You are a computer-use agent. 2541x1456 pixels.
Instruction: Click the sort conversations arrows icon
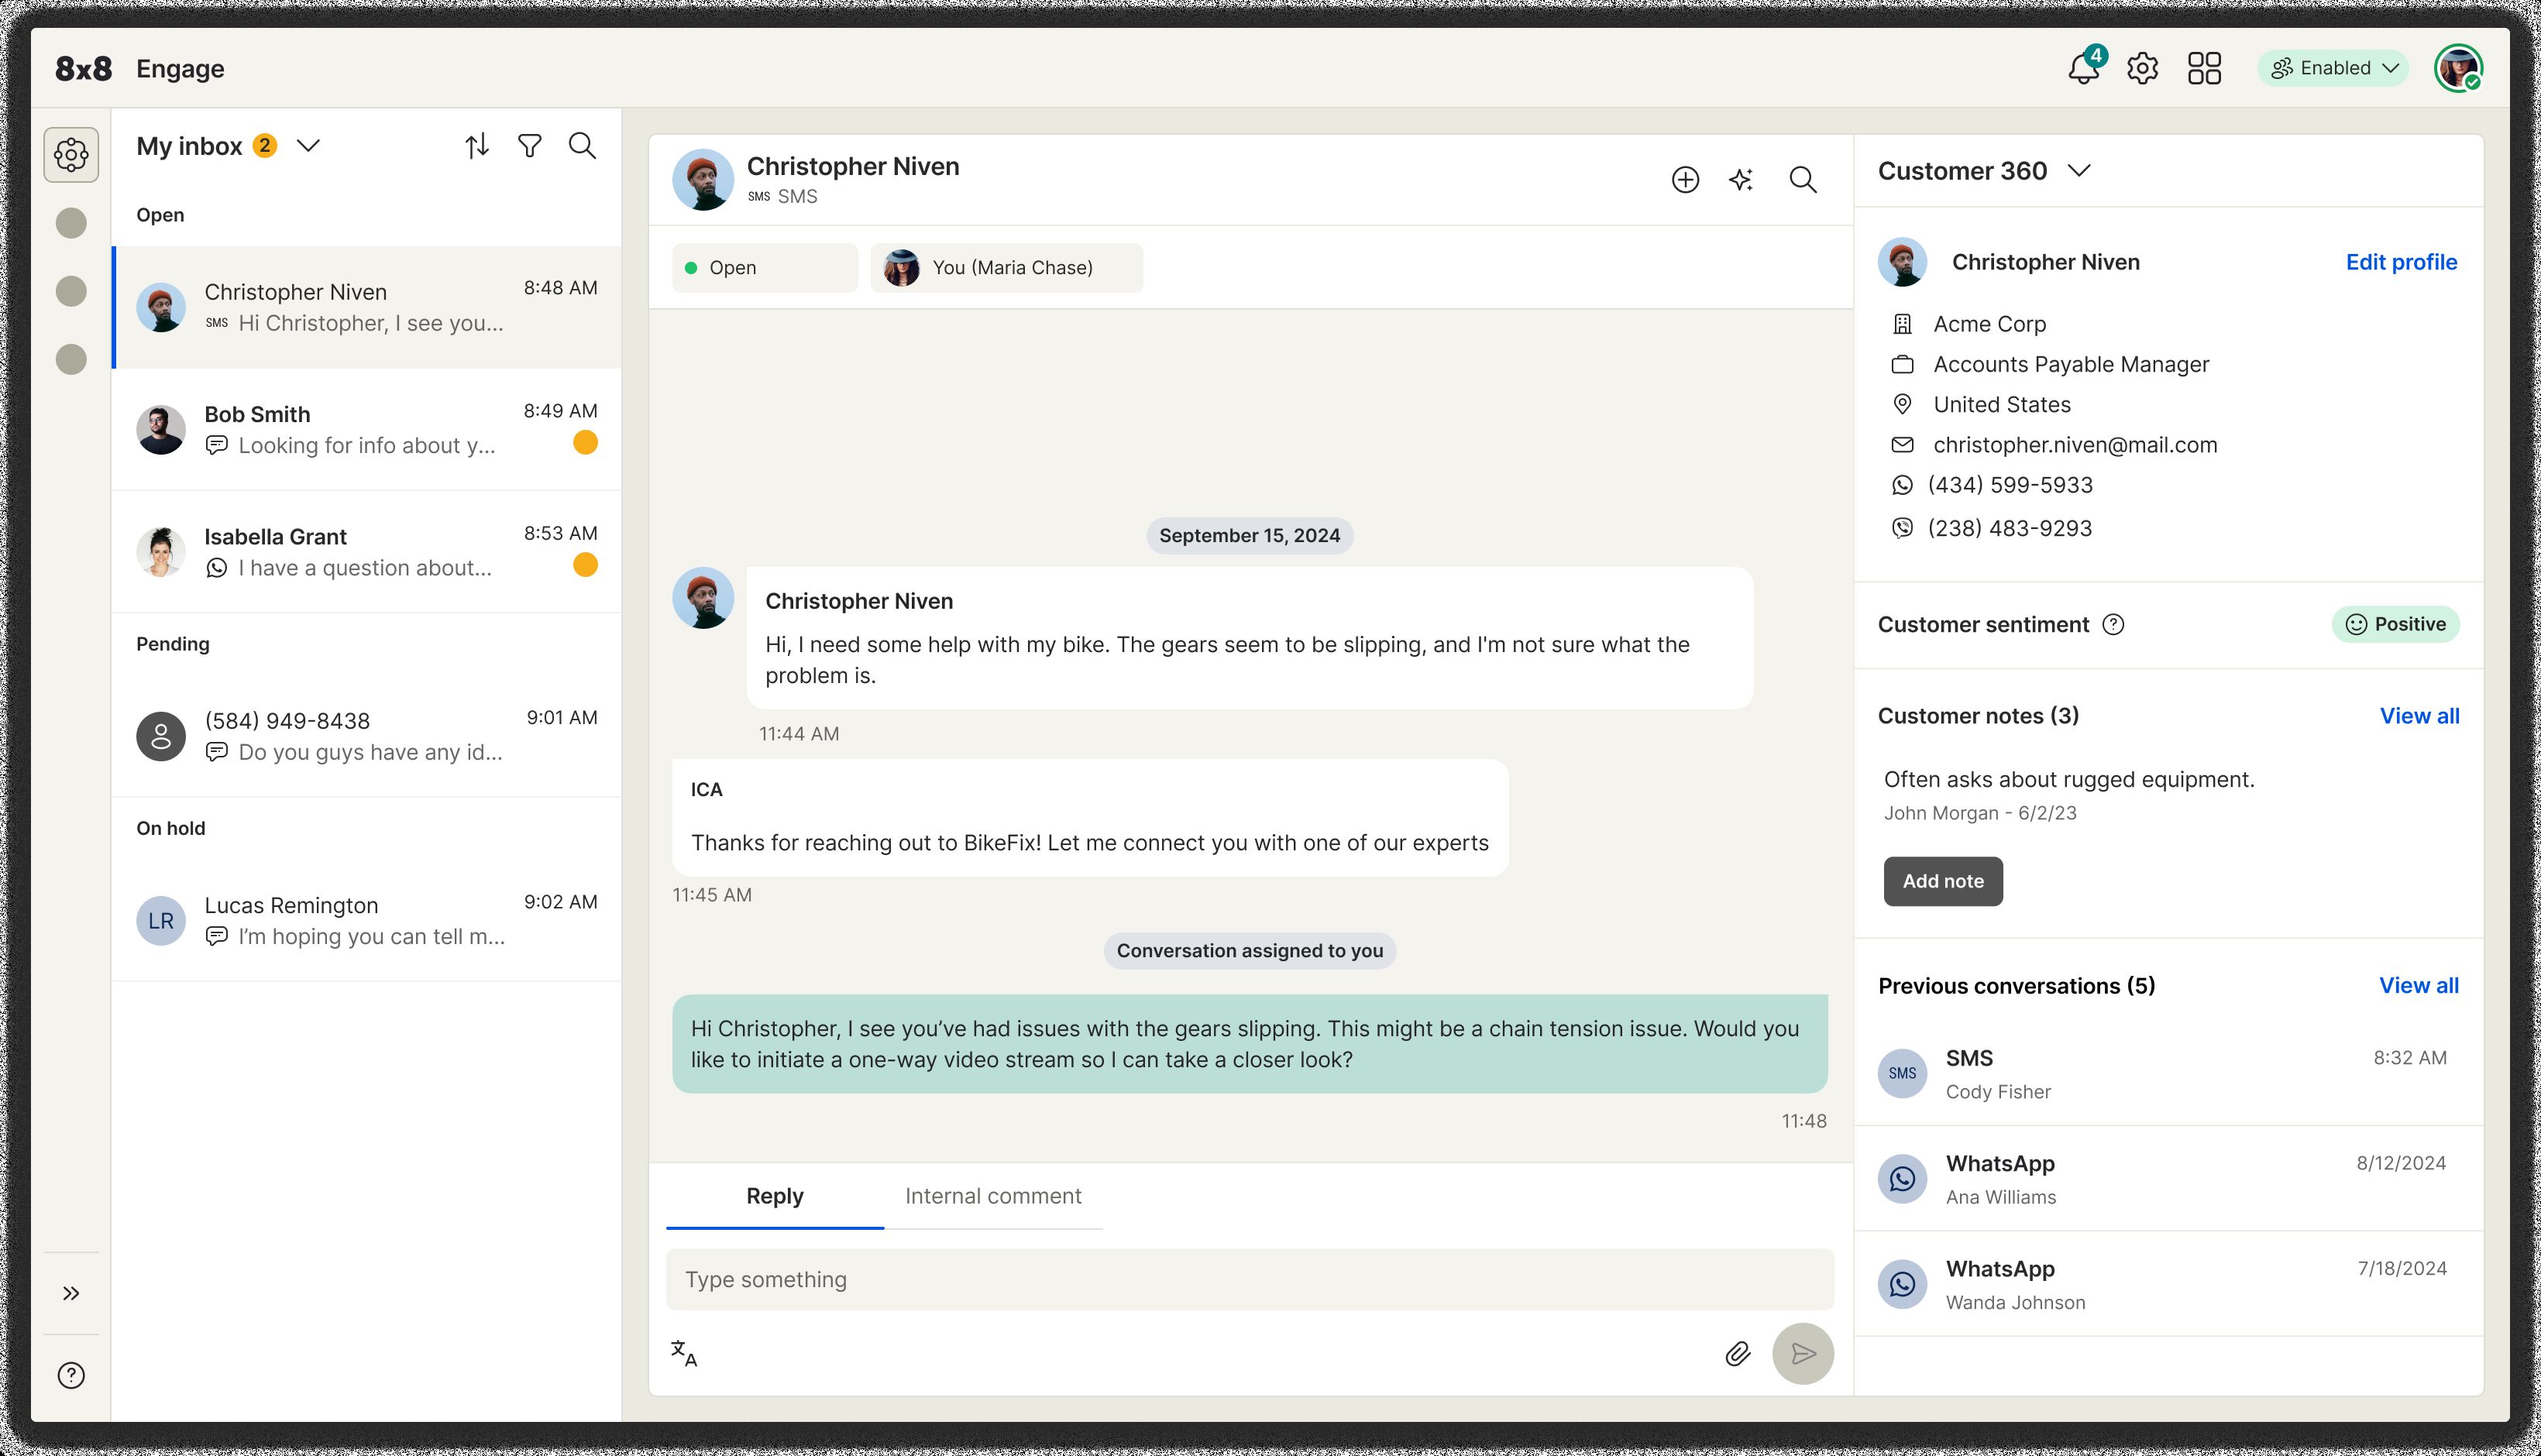pyautogui.click(x=477, y=146)
